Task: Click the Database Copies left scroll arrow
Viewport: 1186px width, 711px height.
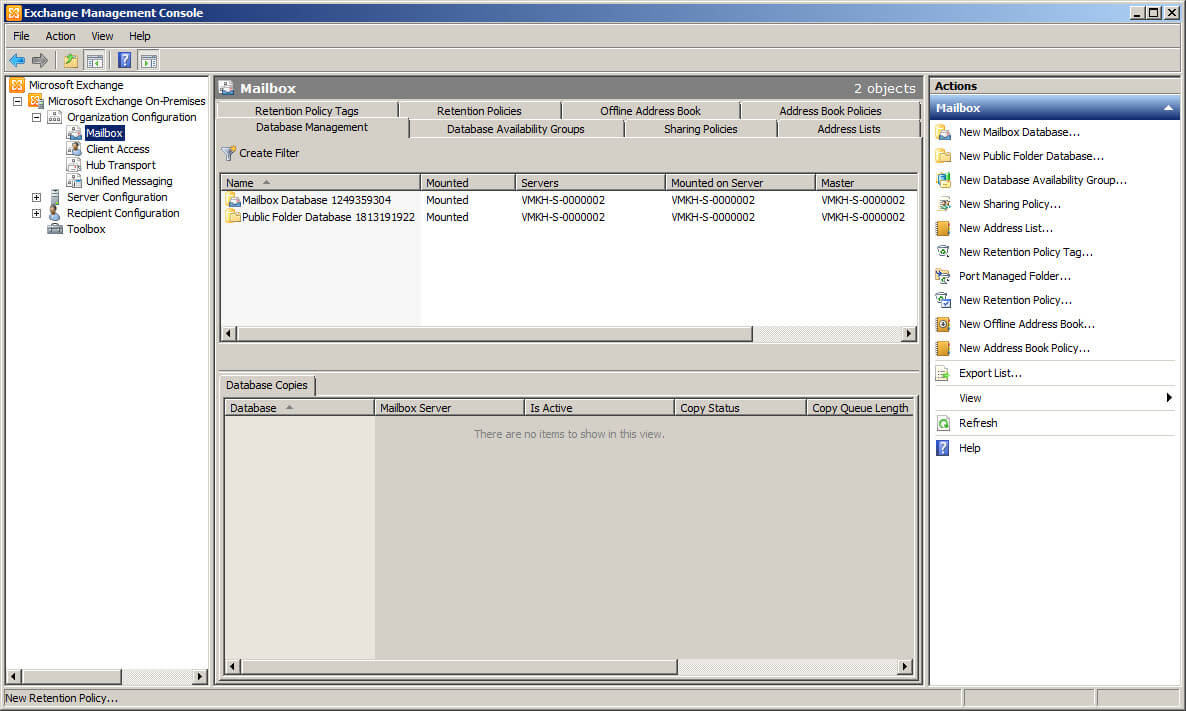Action: pos(232,666)
